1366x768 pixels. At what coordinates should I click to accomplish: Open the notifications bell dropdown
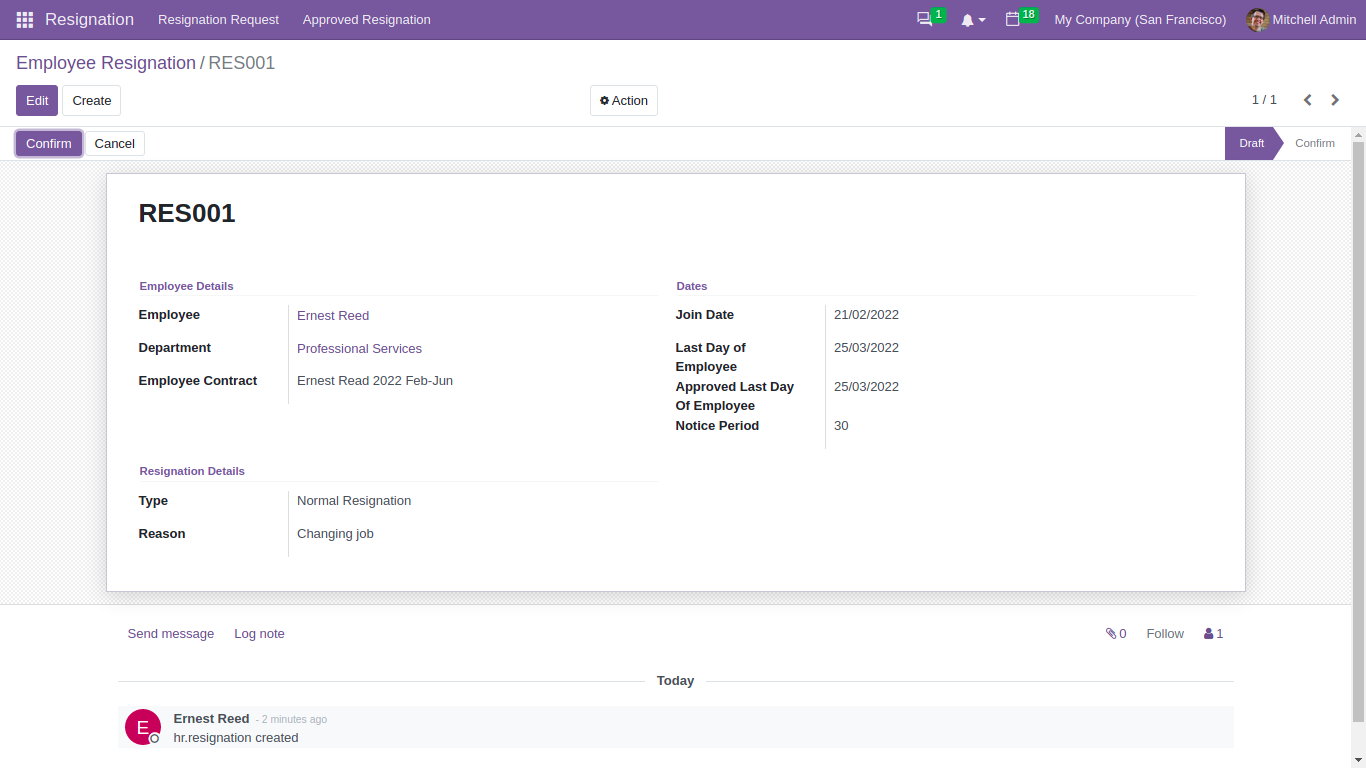pyautogui.click(x=969, y=19)
